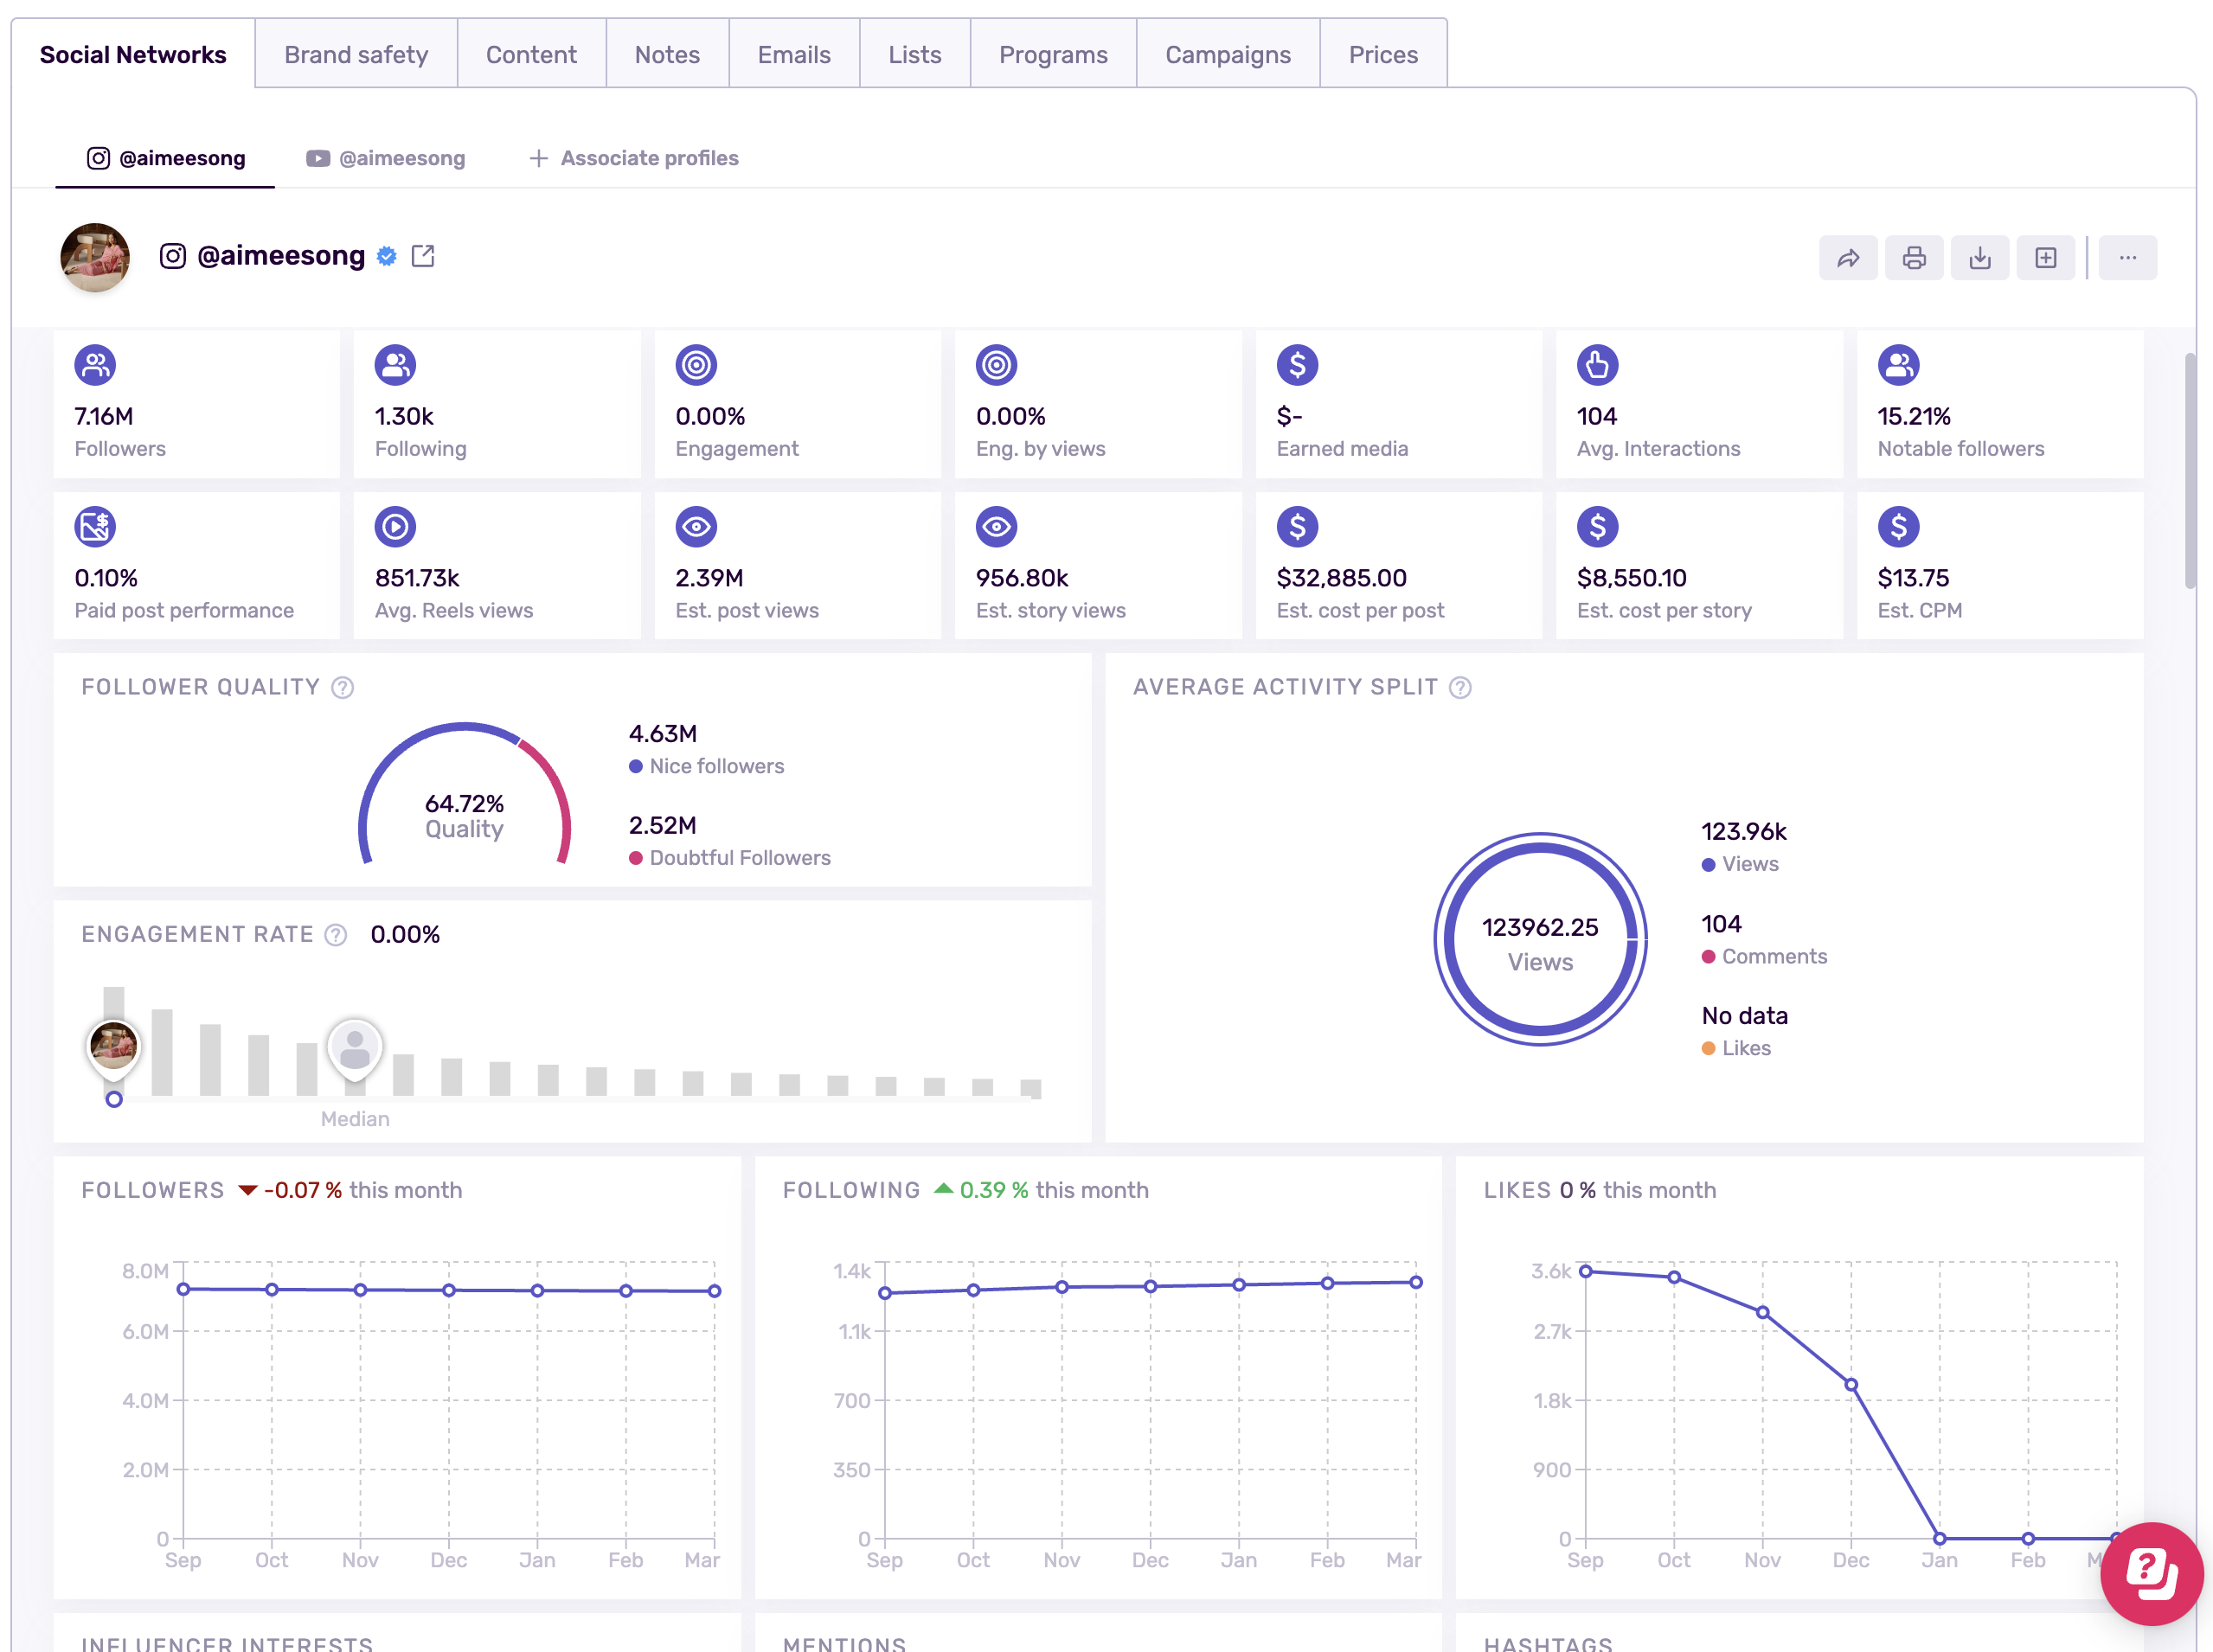Open the Follower Quality help tooltip
2213x1652 pixels.
point(342,687)
